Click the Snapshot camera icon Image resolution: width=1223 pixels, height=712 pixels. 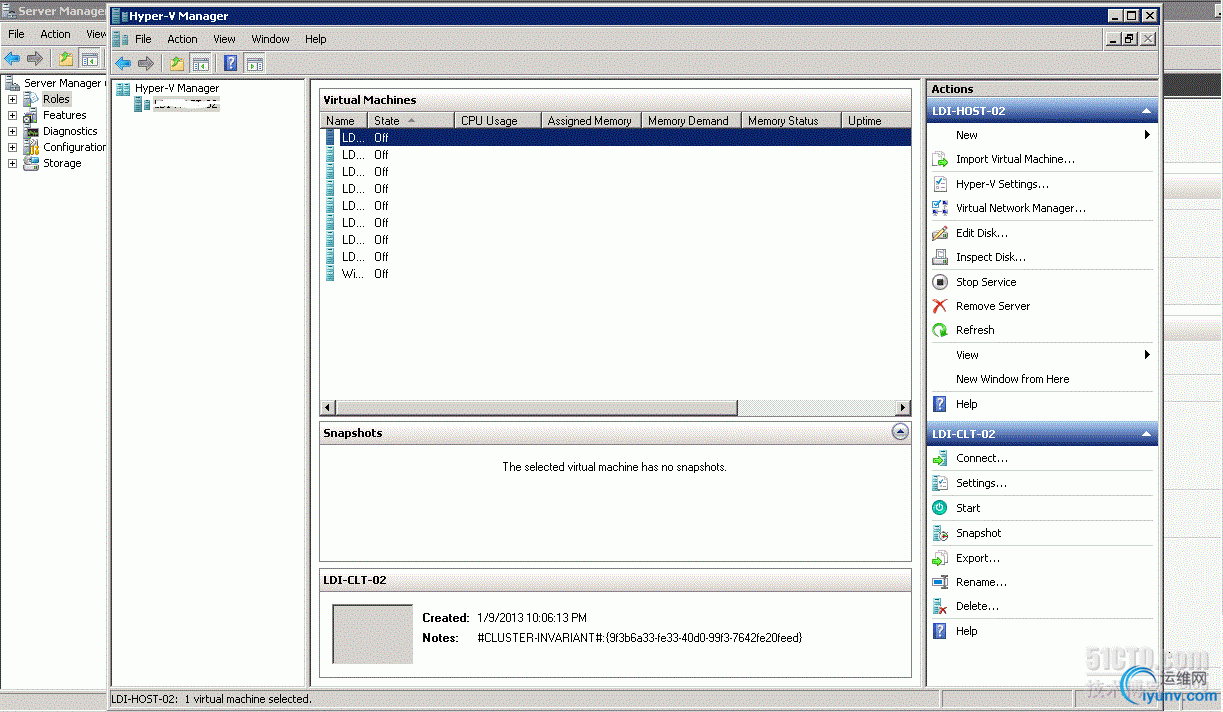tap(939, 533)
